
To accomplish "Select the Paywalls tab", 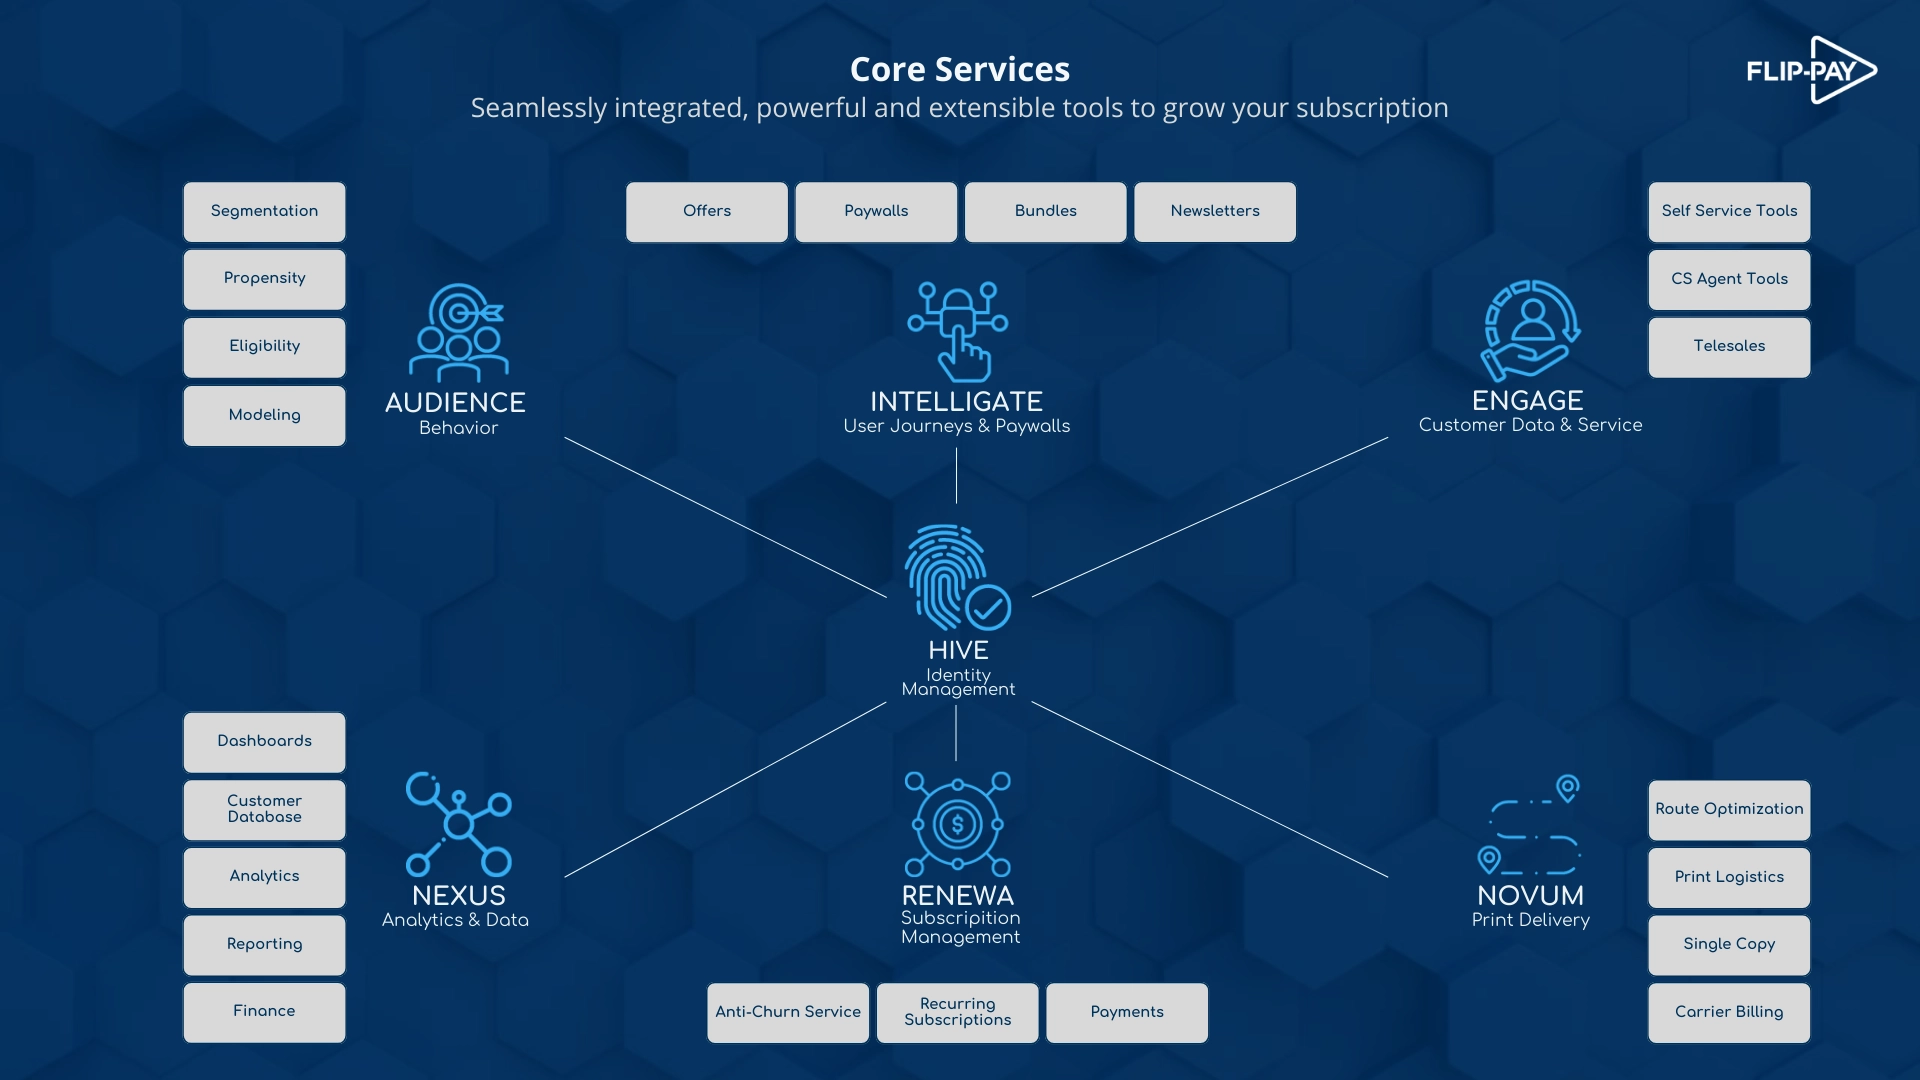I will coord(876,211).
